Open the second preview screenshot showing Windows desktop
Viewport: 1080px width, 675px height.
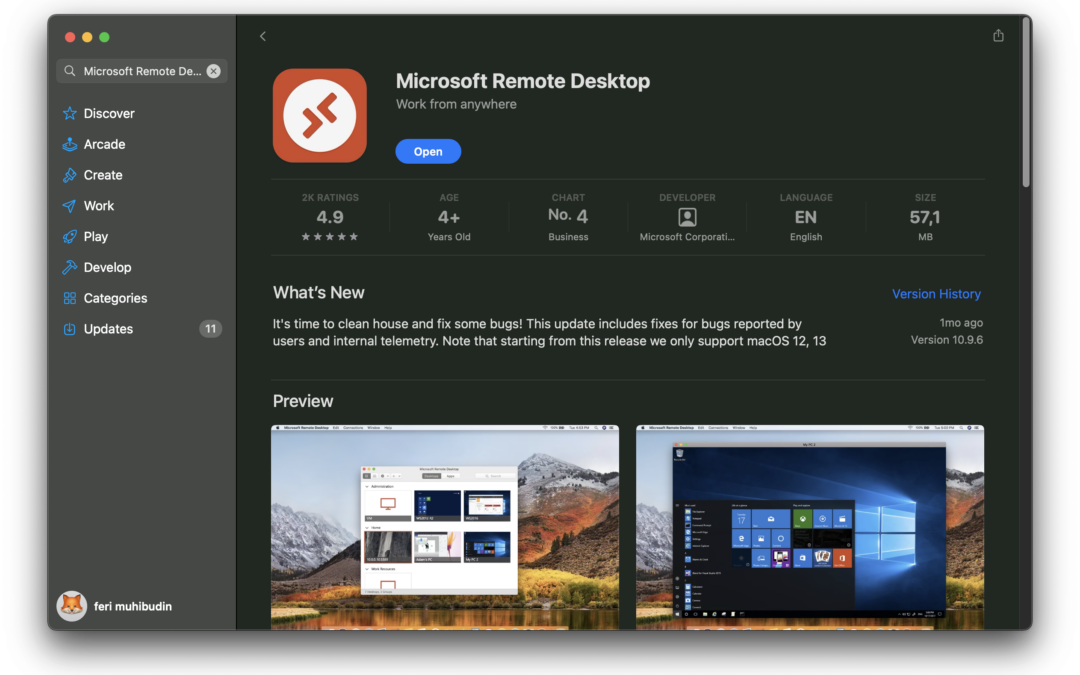point(810,528)
